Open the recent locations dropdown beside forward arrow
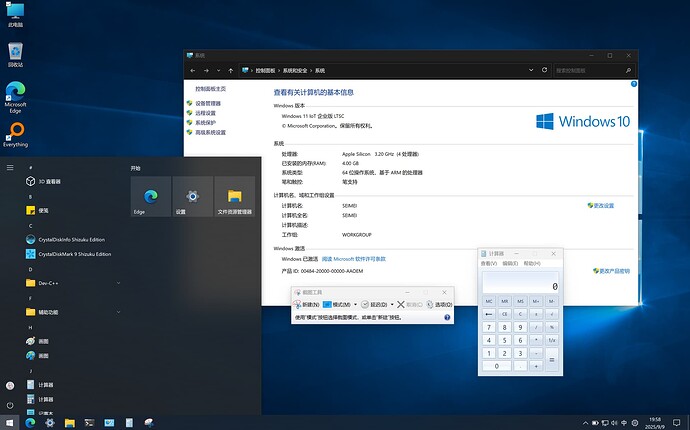The width and height of the screenshot is (690, 430). point(219,70)
